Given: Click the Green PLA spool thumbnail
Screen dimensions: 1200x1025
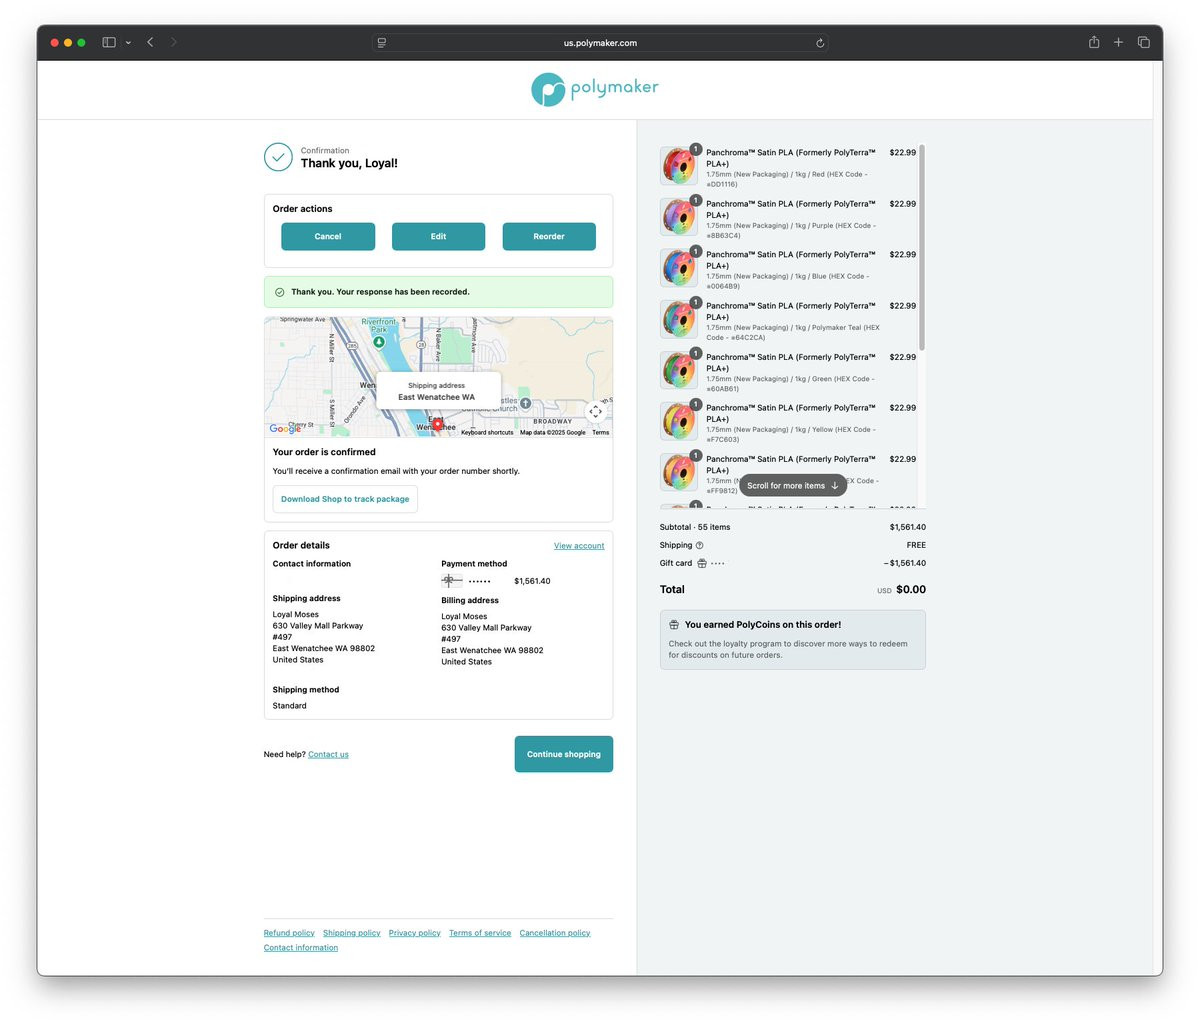Looking at the screenshot, I should click(x=679, y=370).
